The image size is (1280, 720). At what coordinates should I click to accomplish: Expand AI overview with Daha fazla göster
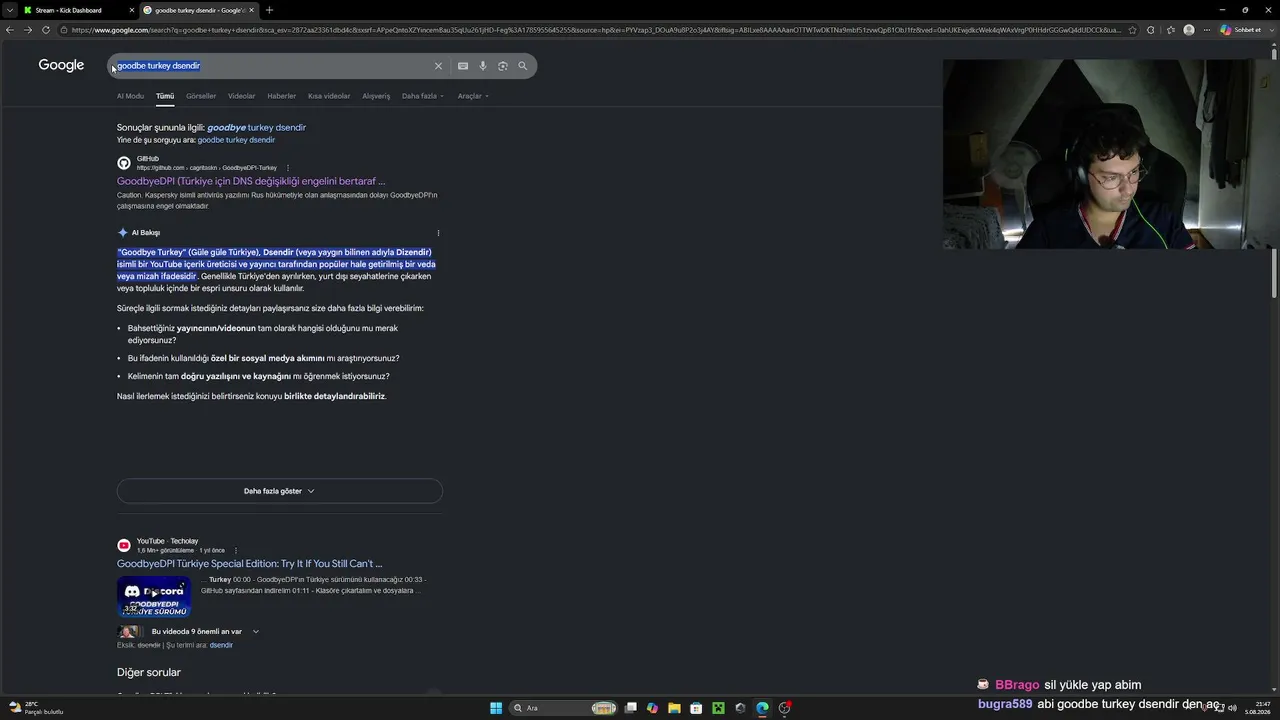[280, 491]
